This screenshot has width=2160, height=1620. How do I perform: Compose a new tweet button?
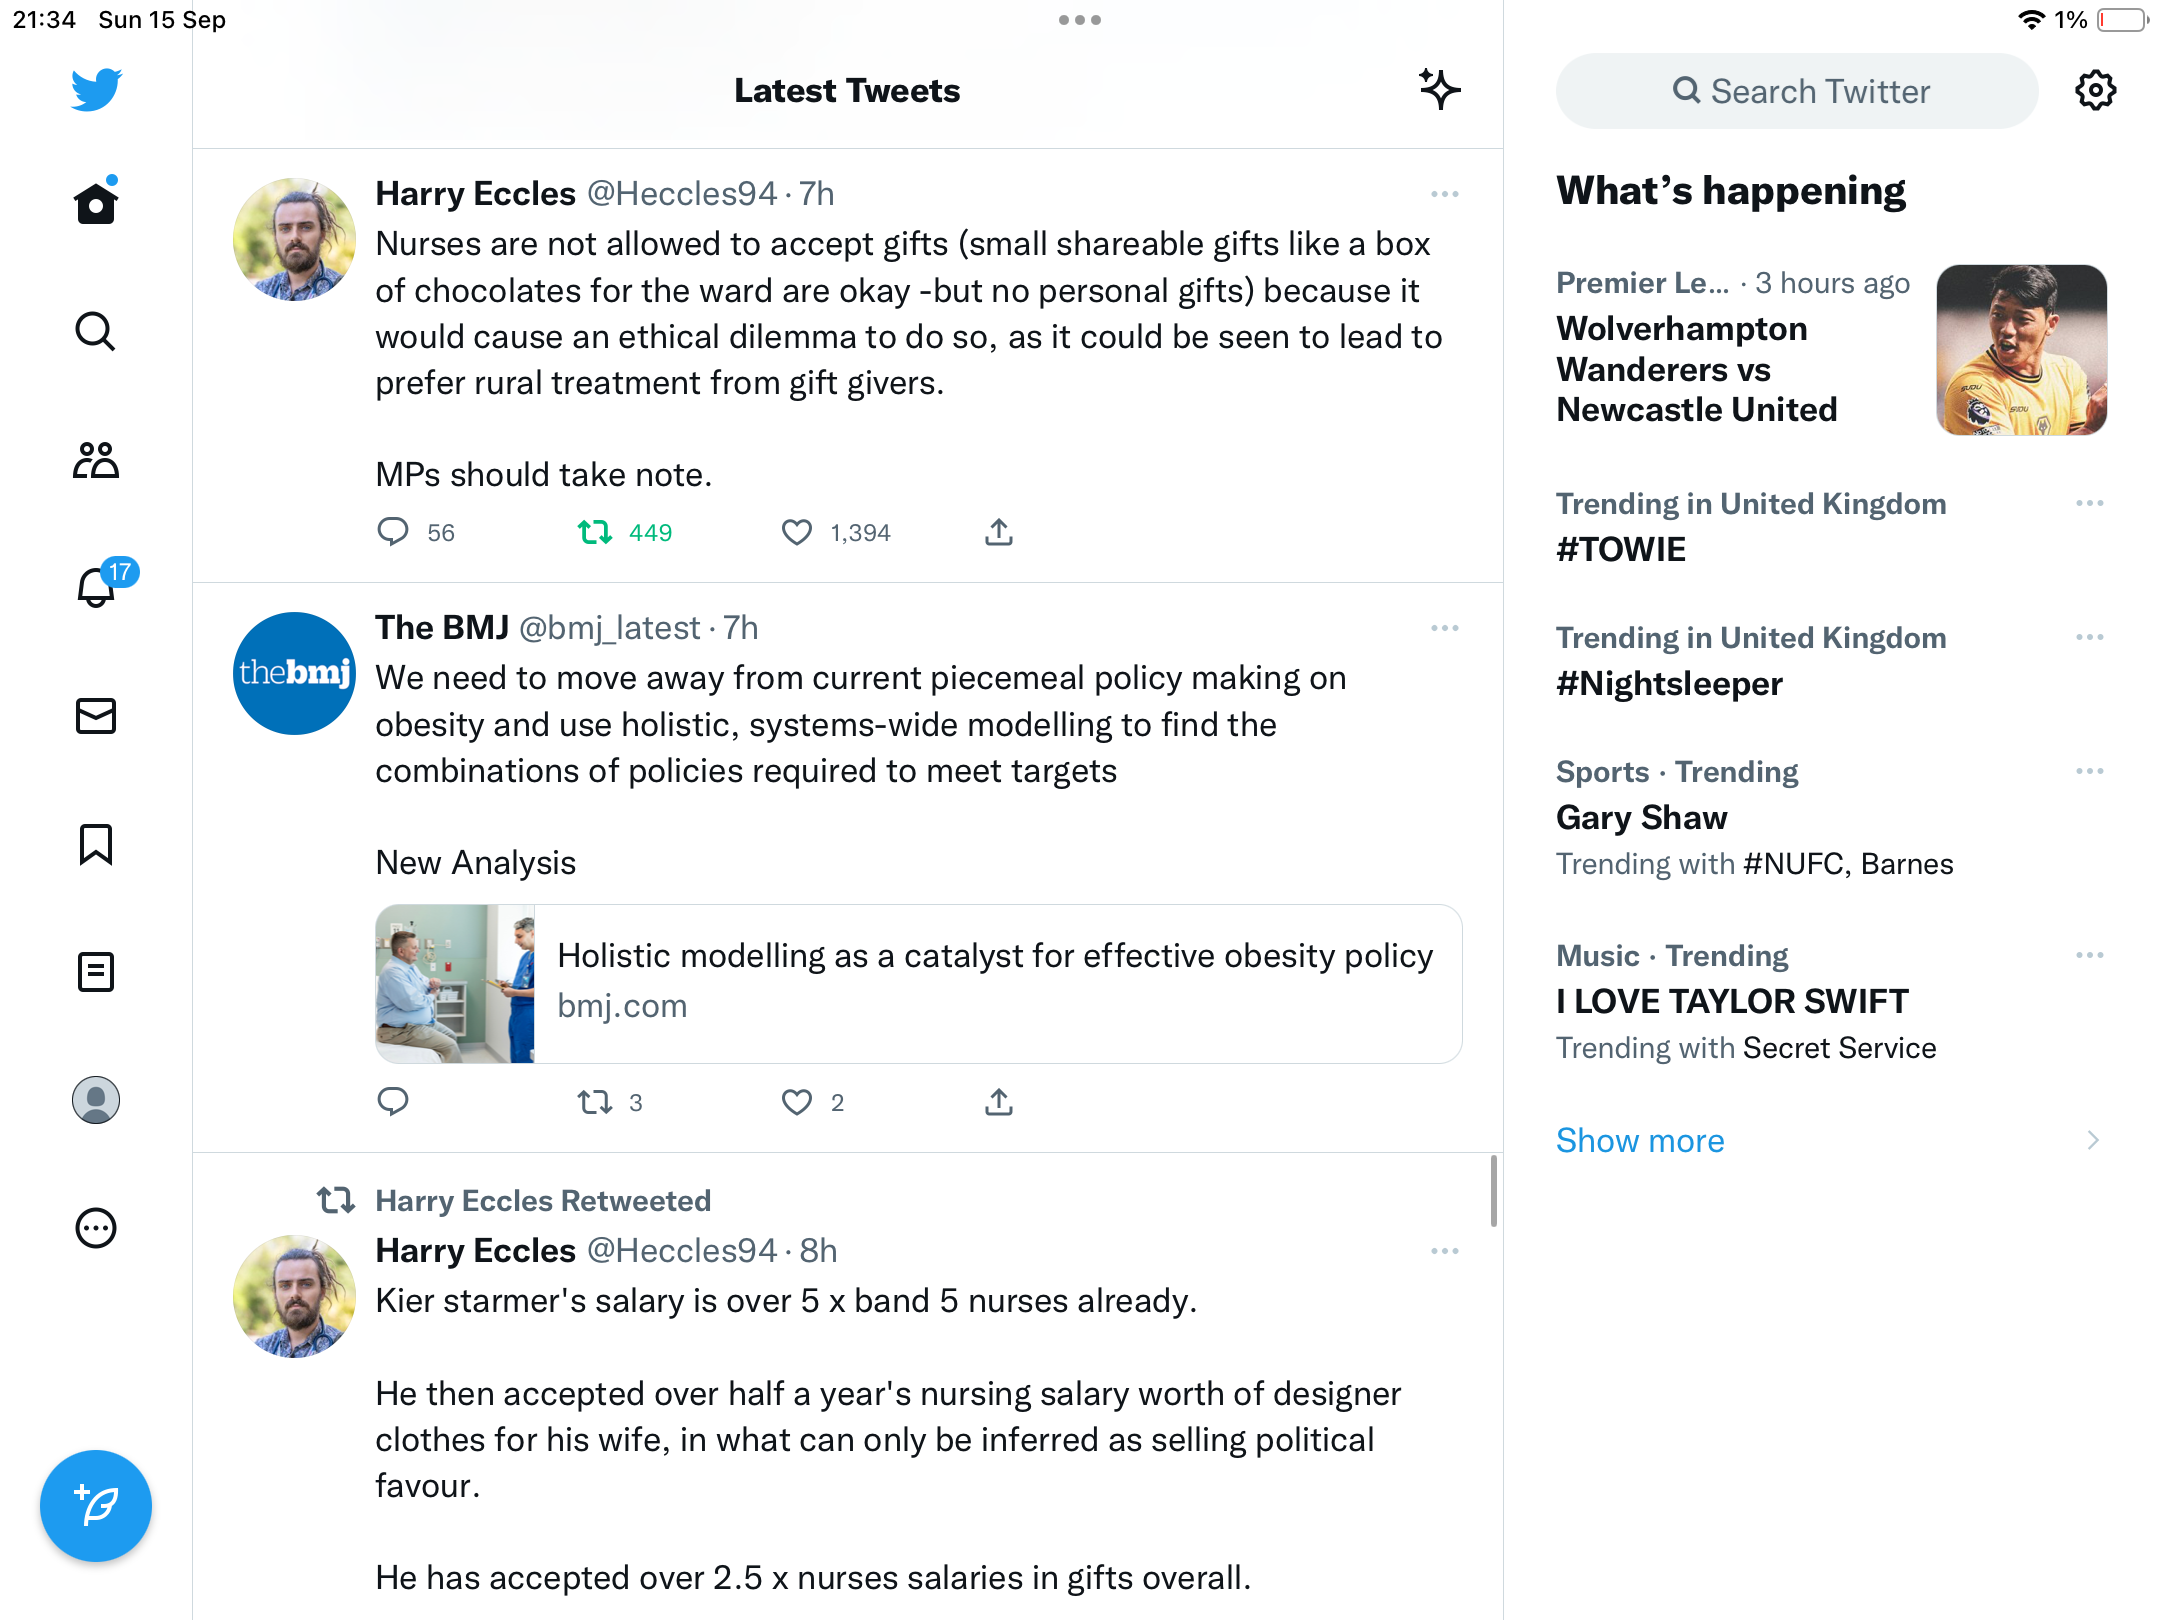(96, 1506)
